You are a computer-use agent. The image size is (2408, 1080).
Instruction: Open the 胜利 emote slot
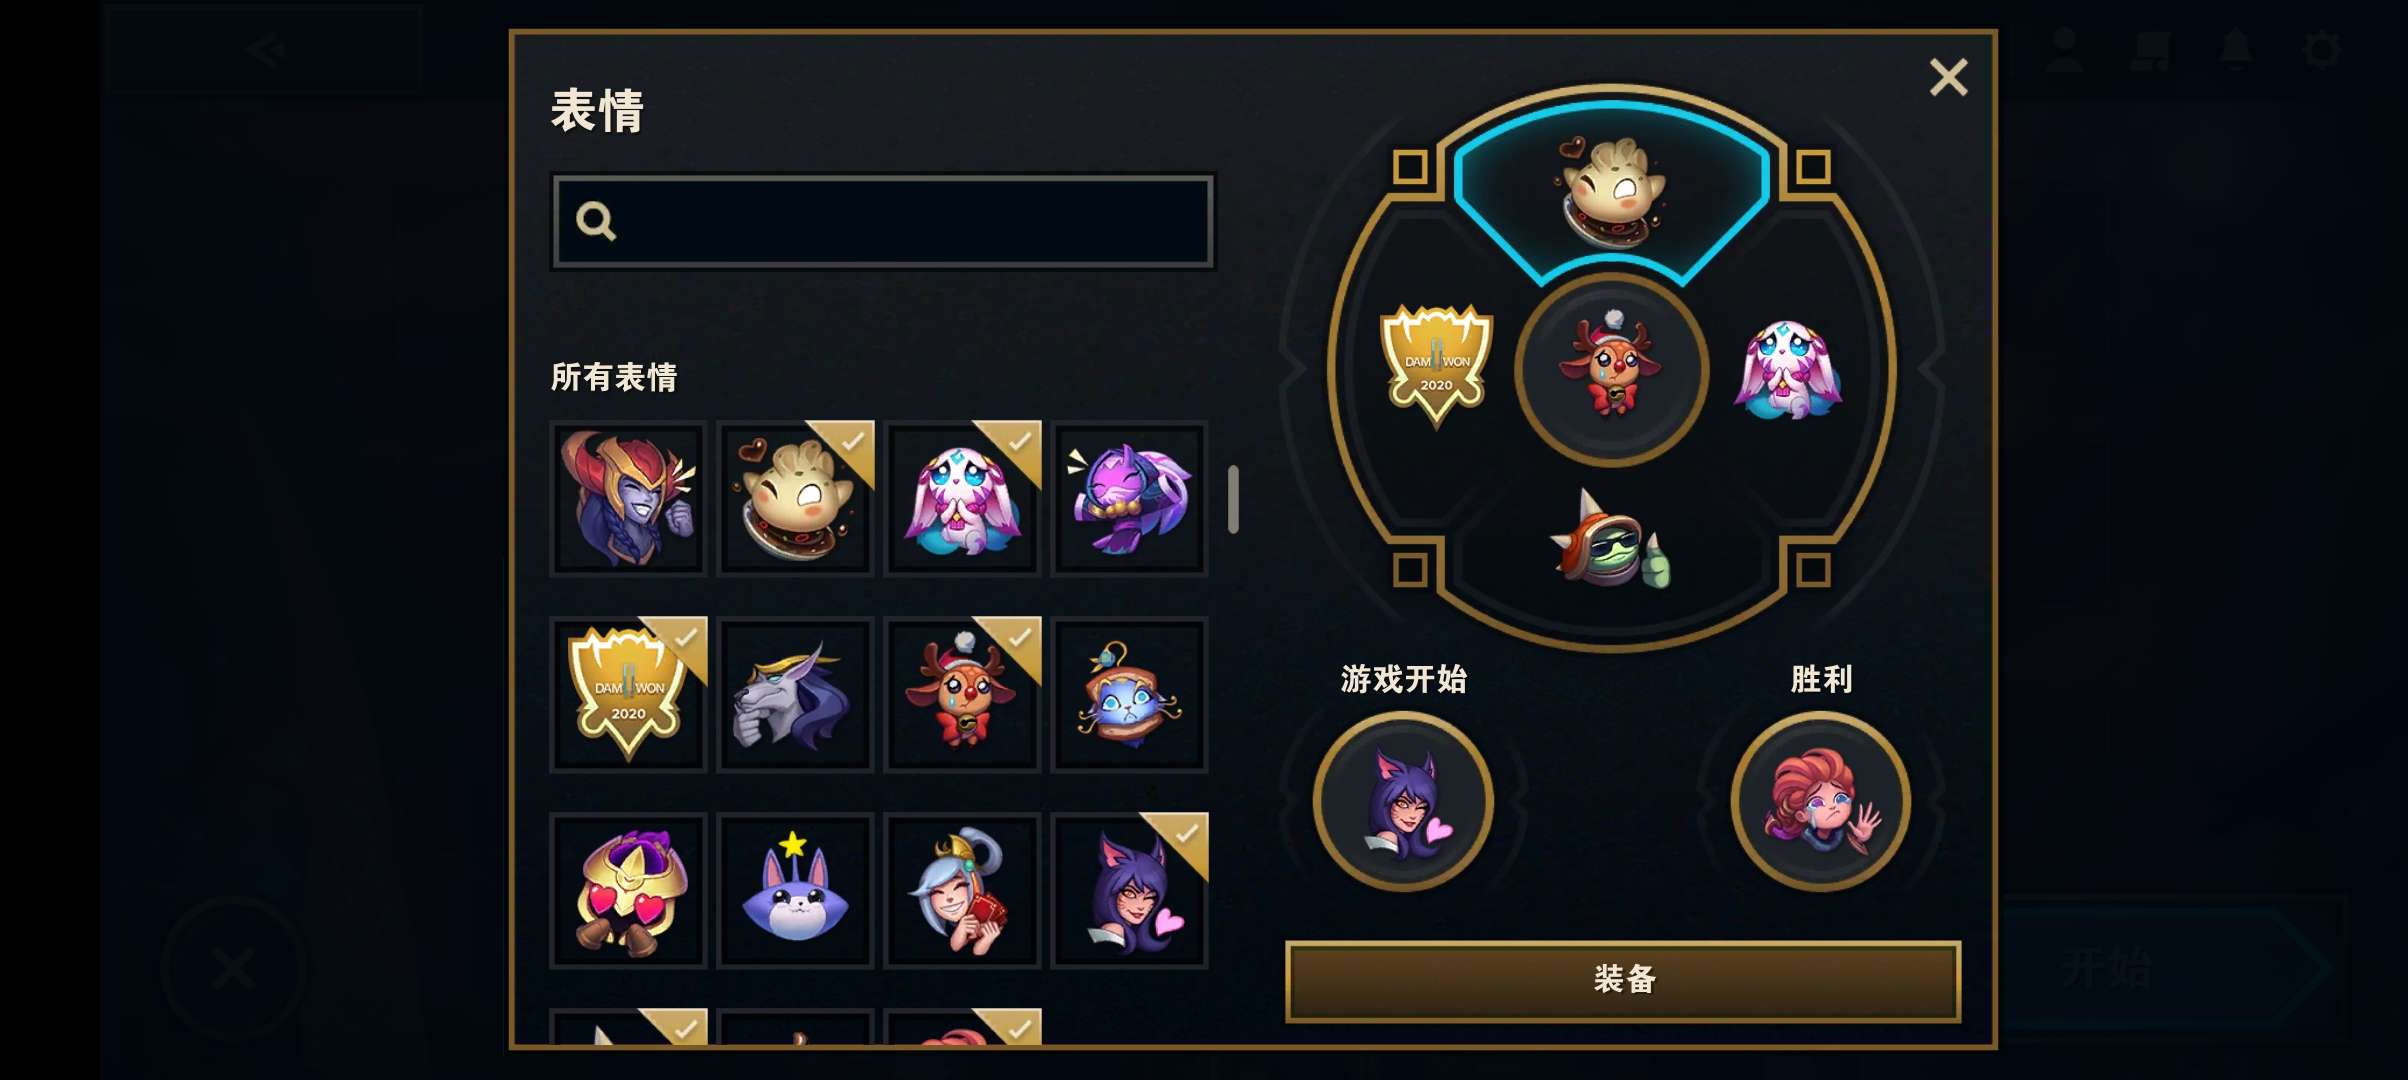[1820, 801]
